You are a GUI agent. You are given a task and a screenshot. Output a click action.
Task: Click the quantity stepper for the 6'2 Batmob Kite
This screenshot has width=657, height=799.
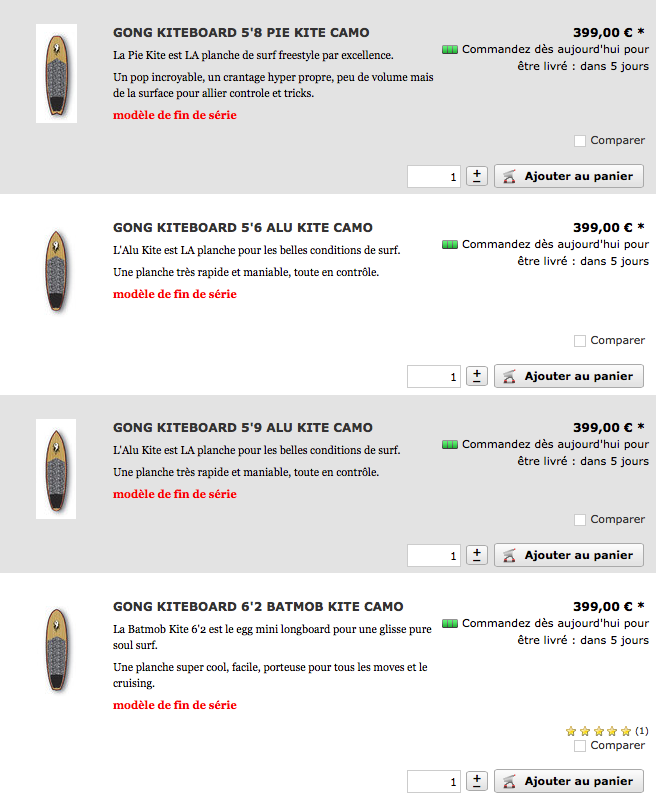tap(477, 781)
